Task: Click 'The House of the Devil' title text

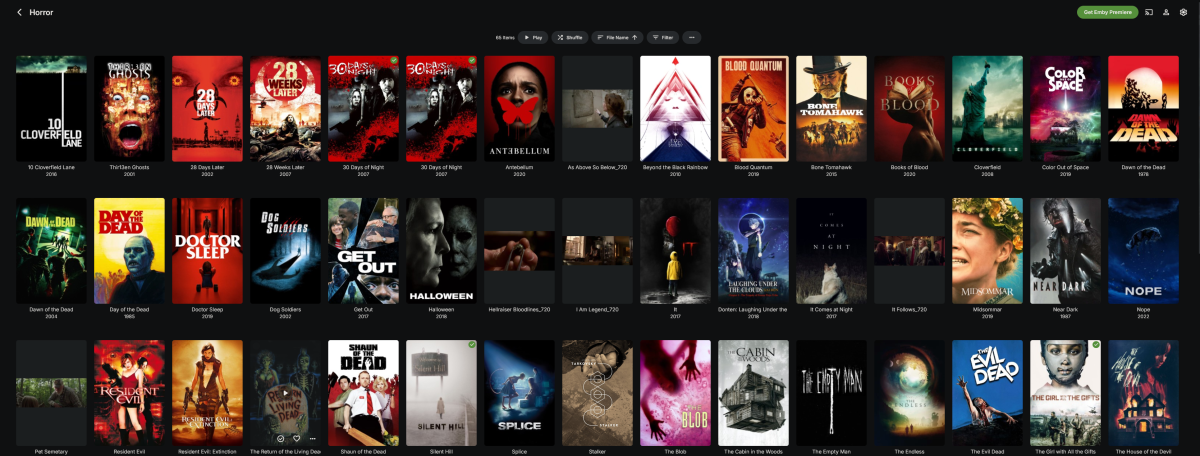Action: pyautogui.click(x=1143, y=452)
